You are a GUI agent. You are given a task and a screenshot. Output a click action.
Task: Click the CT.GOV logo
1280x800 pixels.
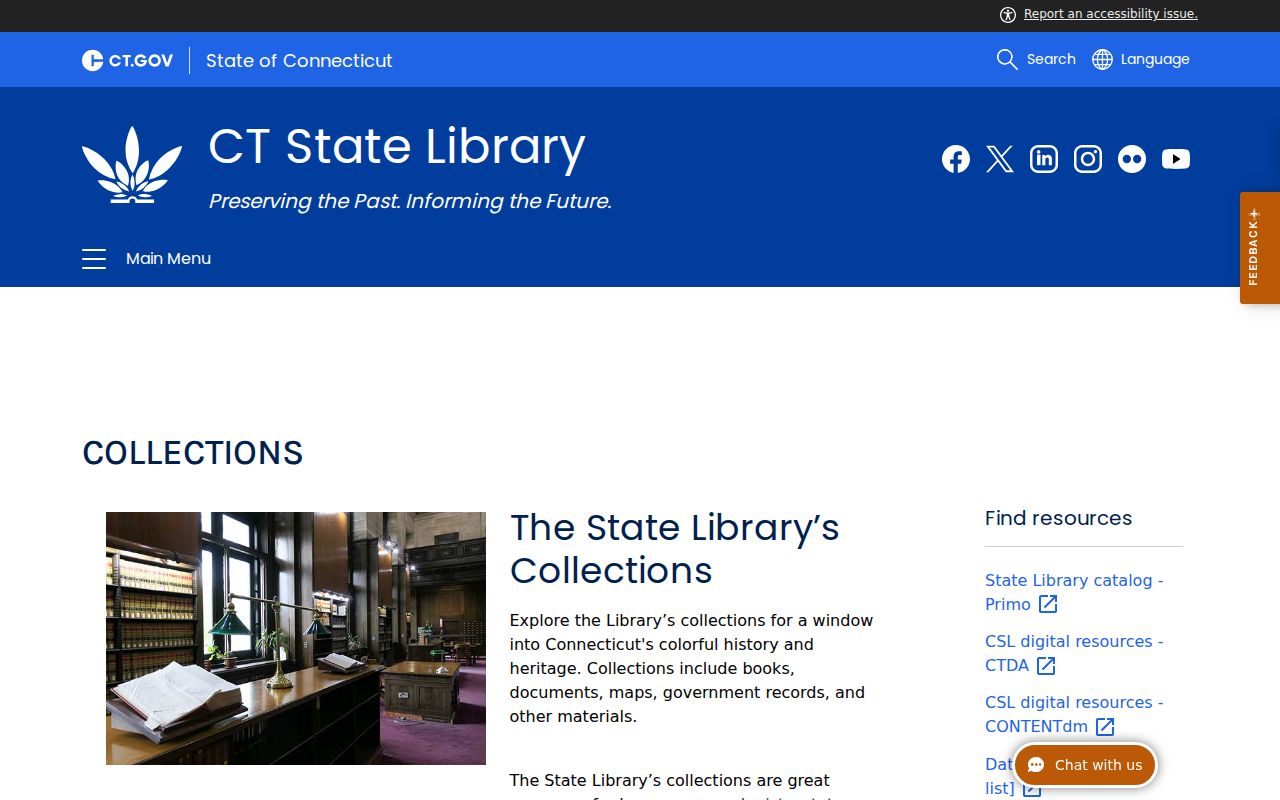127,60
